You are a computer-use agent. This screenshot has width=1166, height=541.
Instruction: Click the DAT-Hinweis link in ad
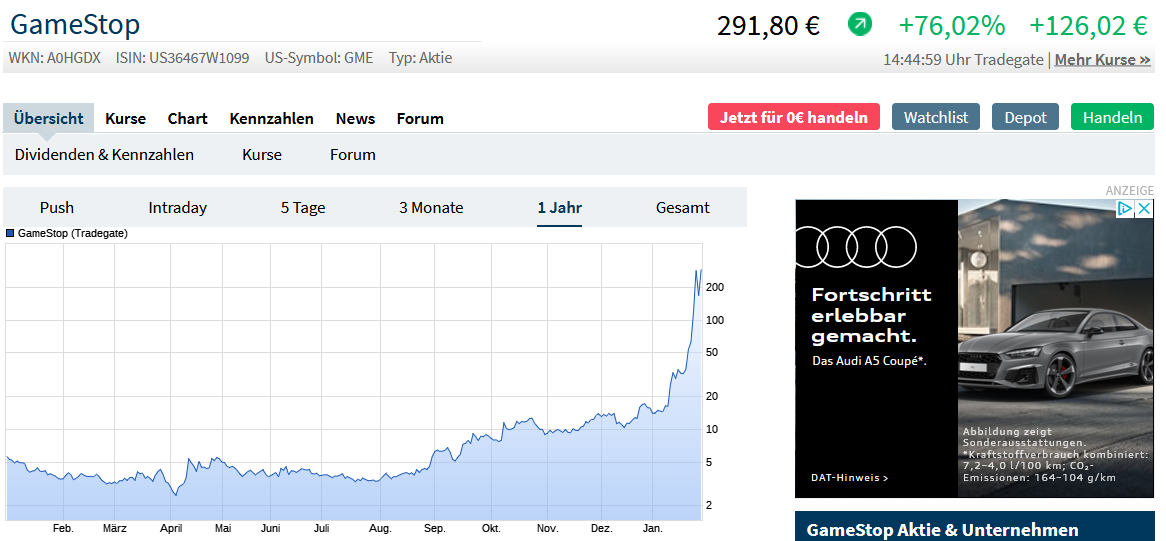(x=849, y=478)
